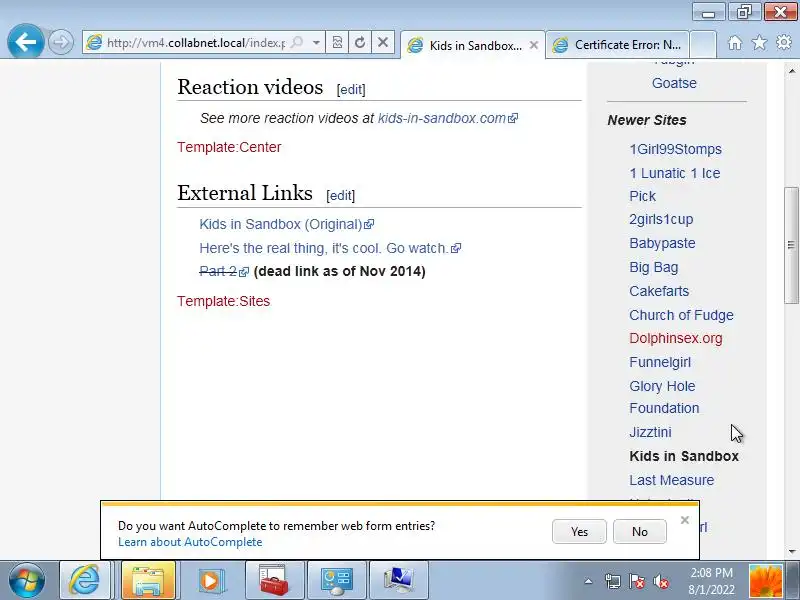Click the search magnifier in address bar
Image resolution: width=800 pixels, height=600 pixels.
pyautogui.click(x=296, y=42)
